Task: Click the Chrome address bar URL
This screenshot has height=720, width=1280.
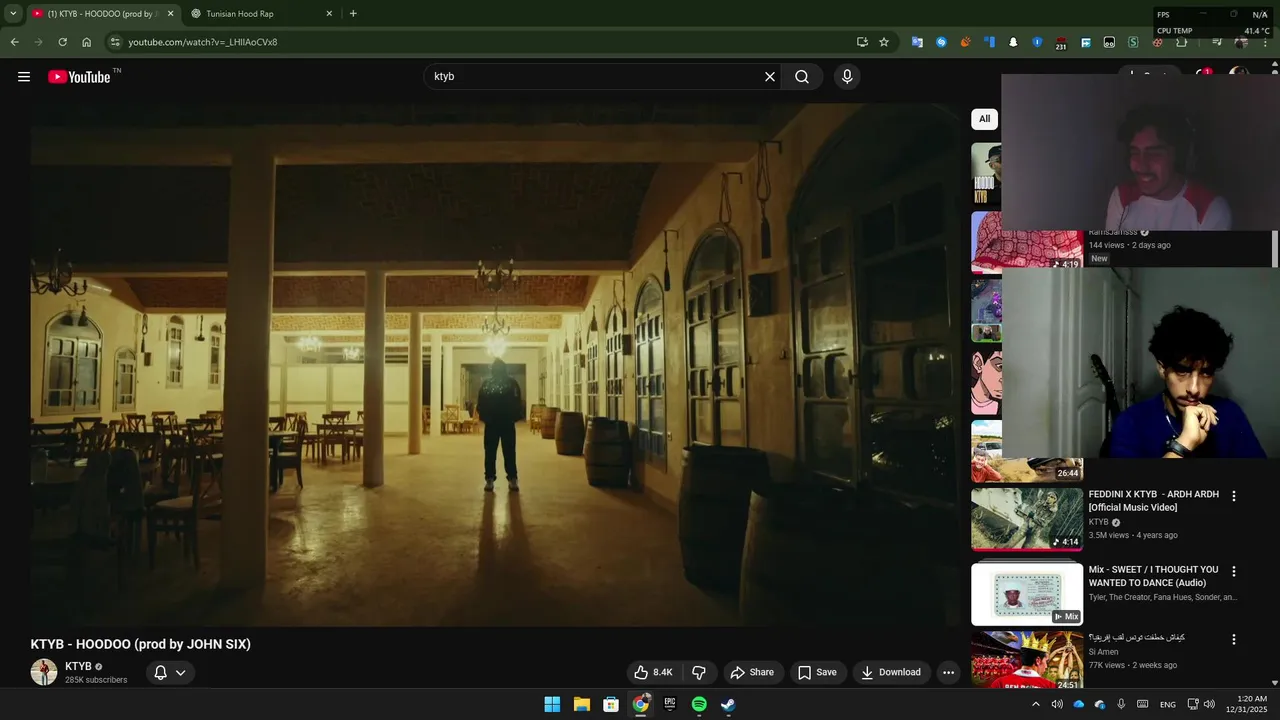Action: pos(203,42)
